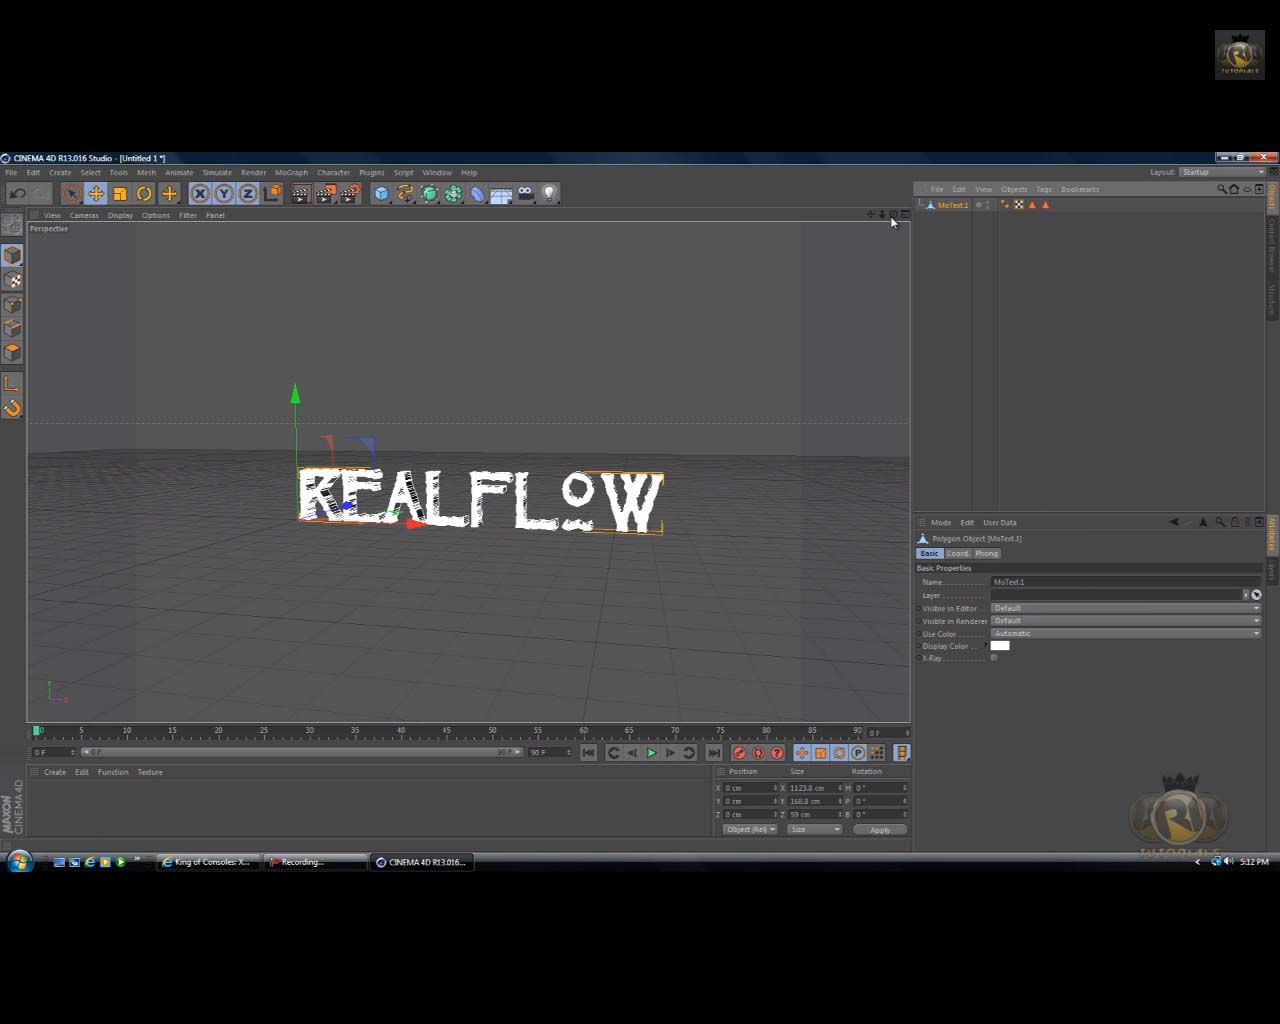Toggle Position keyframe recording
Image resolution: width=1280 pixels, height=1024 pixels.
[x=802, y=753]
